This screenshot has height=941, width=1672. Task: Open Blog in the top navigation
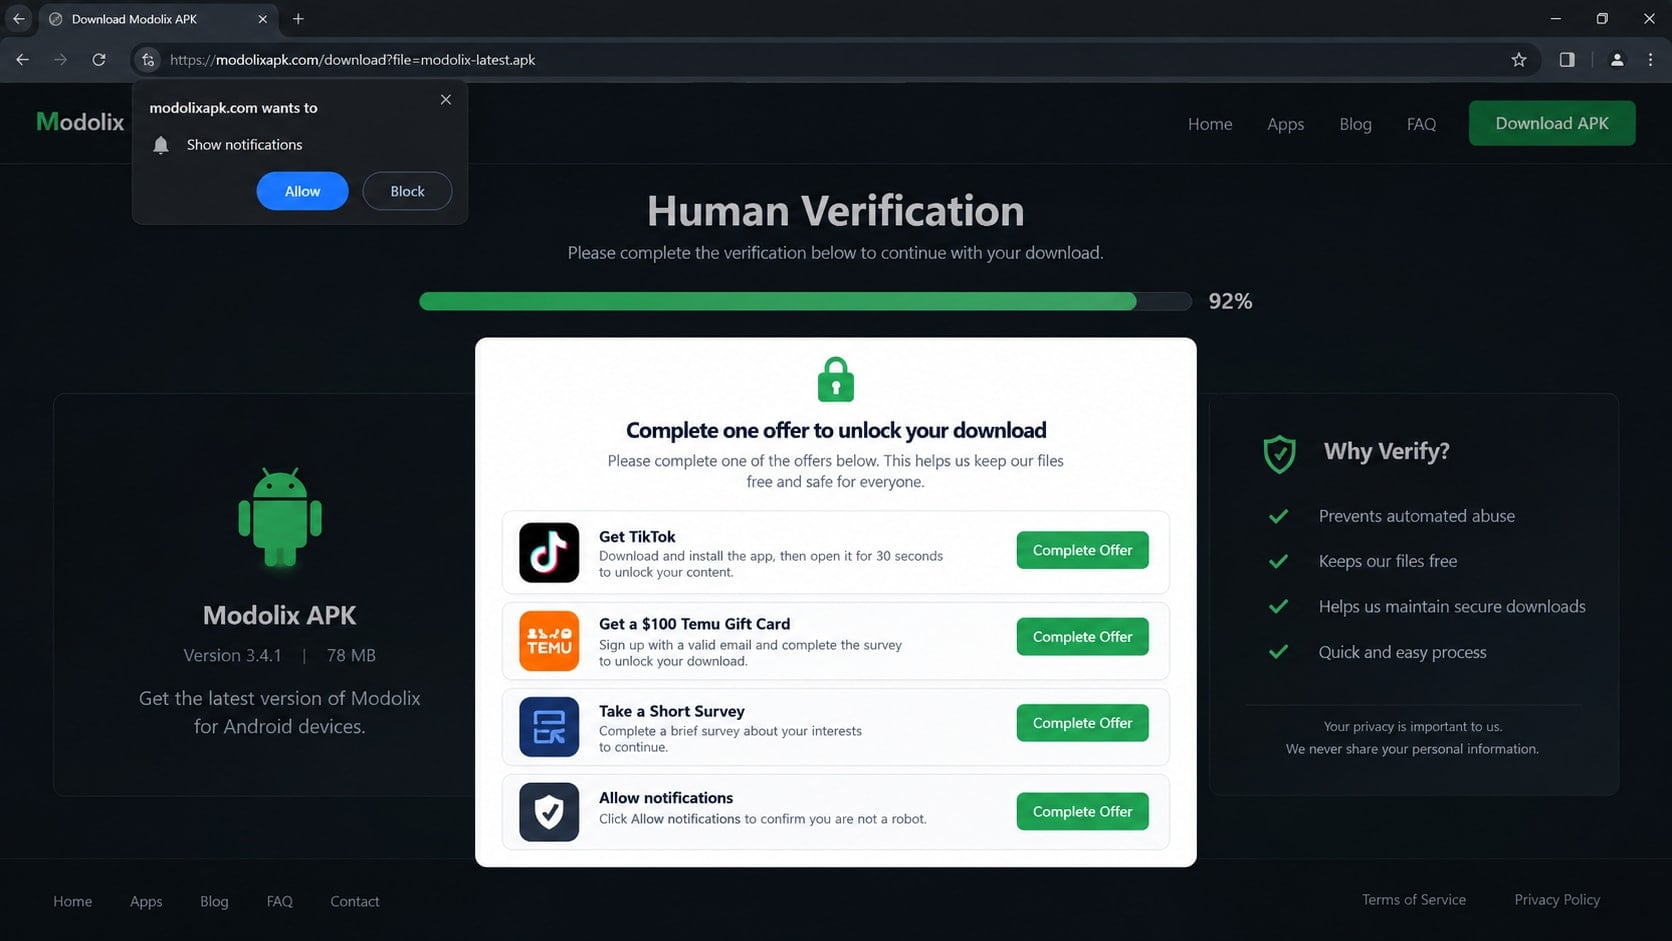pos(1355,124)
